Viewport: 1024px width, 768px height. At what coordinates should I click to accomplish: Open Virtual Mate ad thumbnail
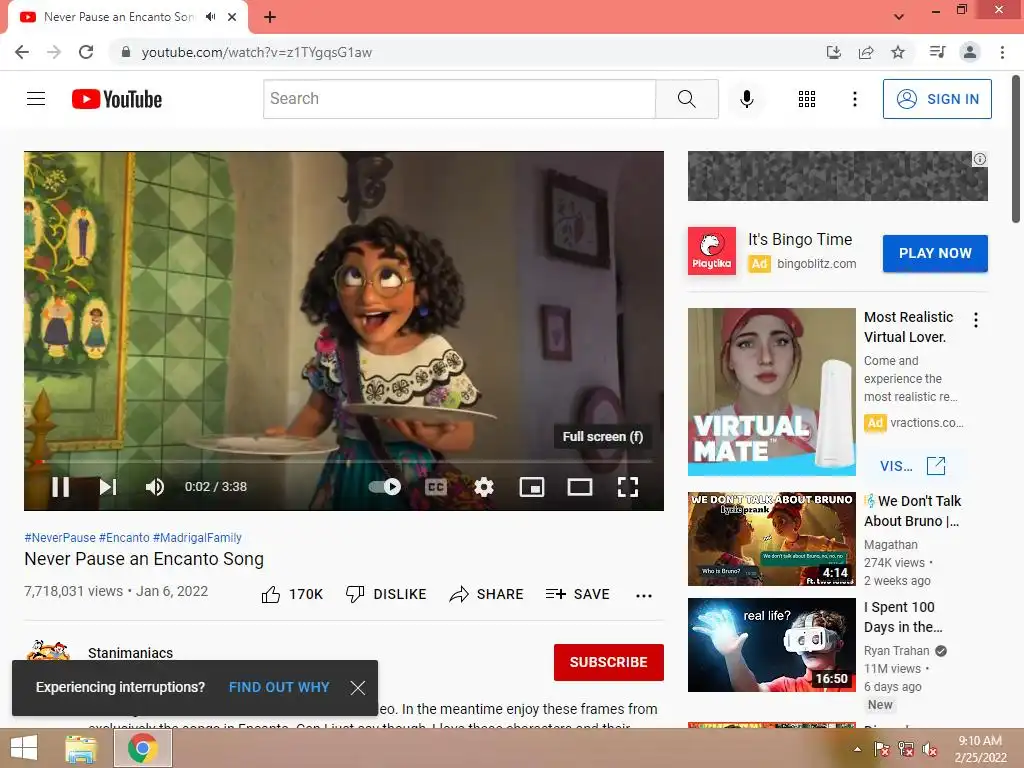(771, 392)
